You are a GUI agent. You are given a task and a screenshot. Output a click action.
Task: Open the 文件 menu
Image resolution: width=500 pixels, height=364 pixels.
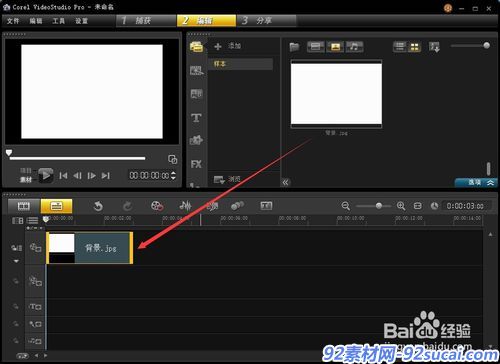point(13,21)
